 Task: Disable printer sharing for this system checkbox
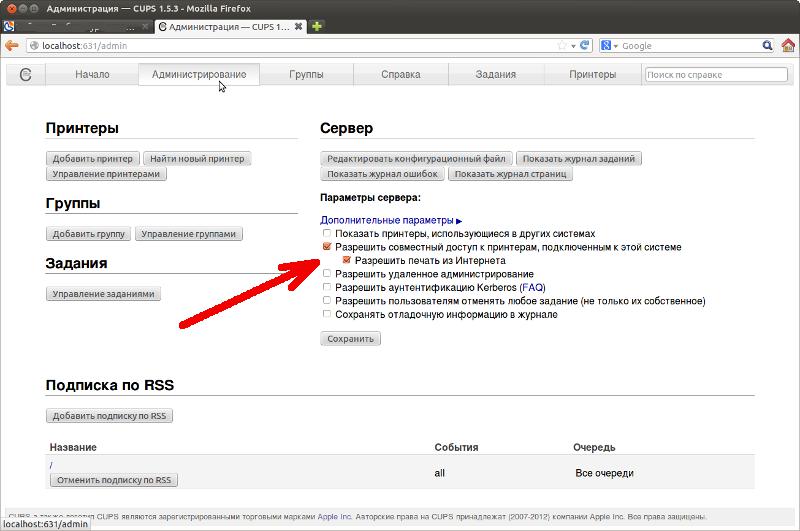pyautogui.click(x=327, y=247)
